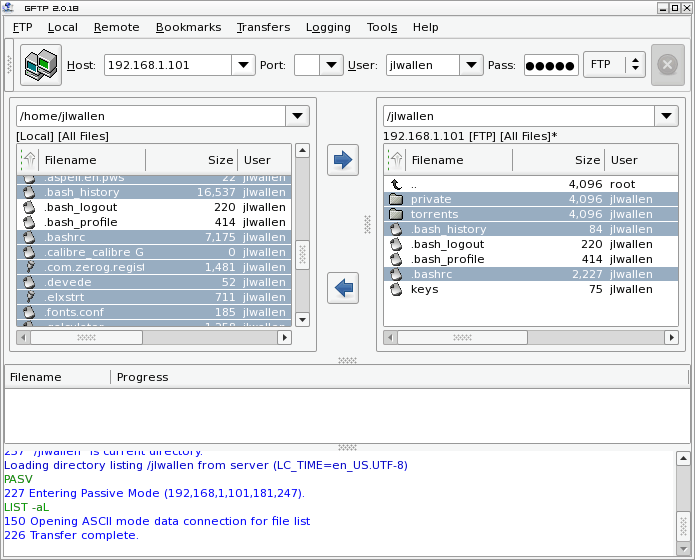
Task: Click the Port number input field
Action: click(307, 65)
